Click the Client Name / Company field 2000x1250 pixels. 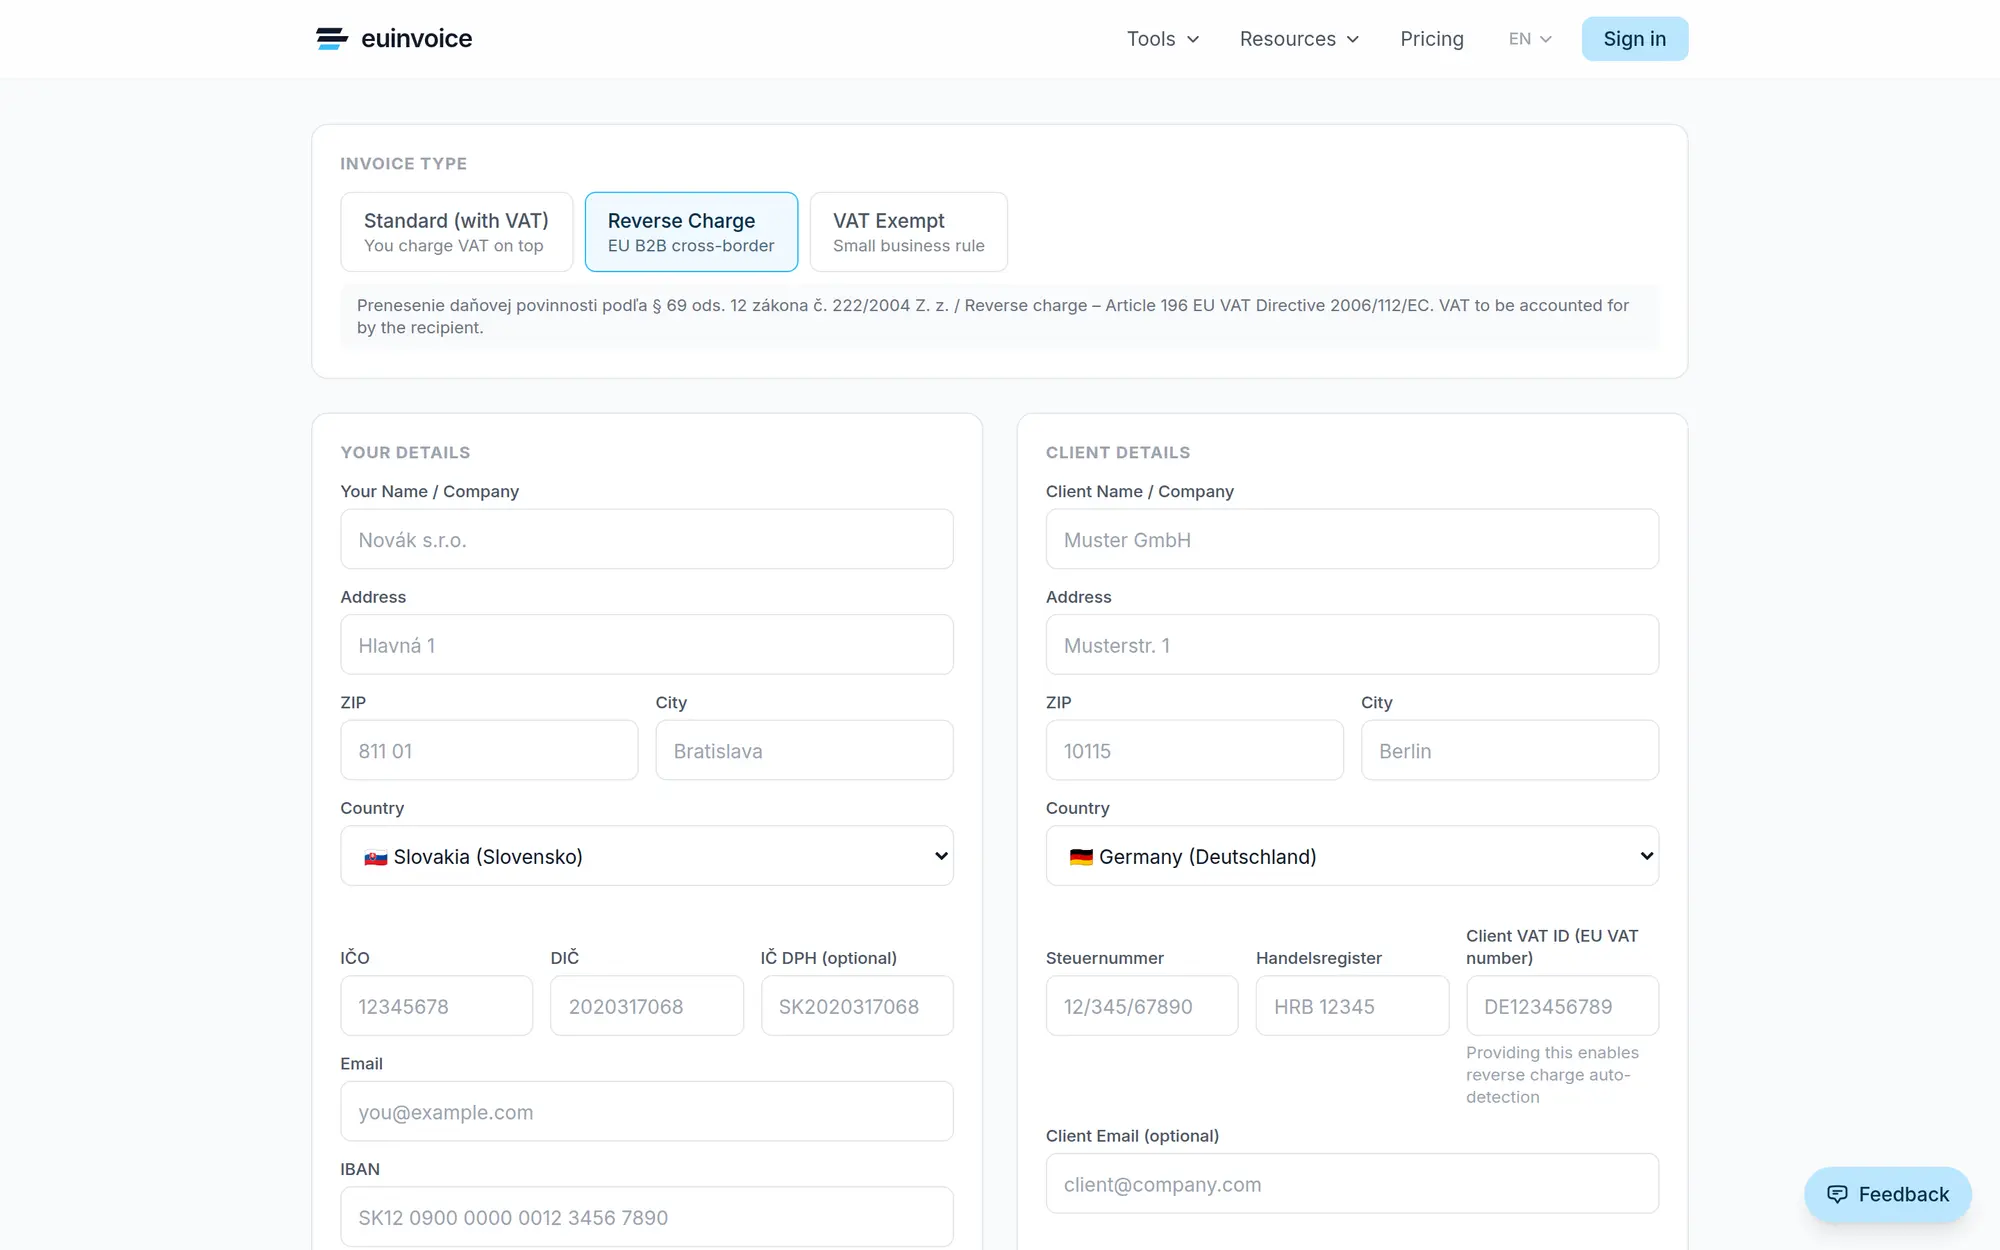click(x=1352, y=540)
